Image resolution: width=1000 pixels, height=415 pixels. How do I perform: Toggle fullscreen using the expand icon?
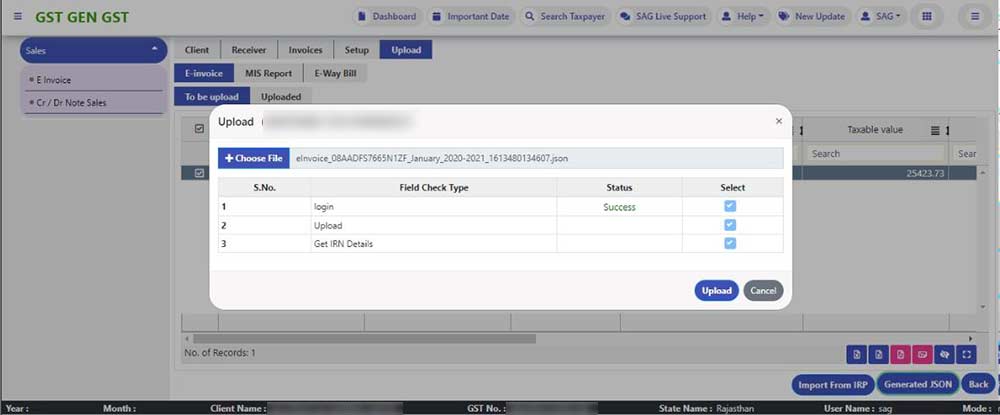coord(966,354)
